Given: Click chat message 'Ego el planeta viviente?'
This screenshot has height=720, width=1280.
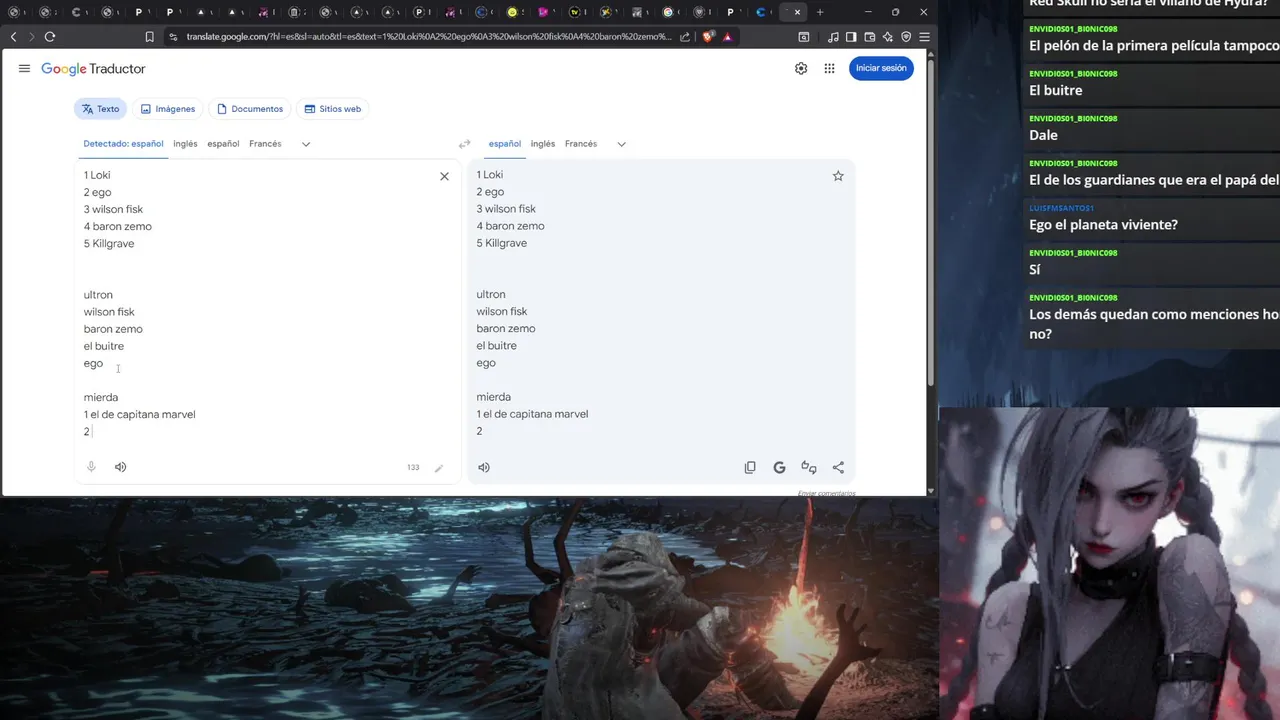Looking at the screenshot, I should [x=1103, y=225].
